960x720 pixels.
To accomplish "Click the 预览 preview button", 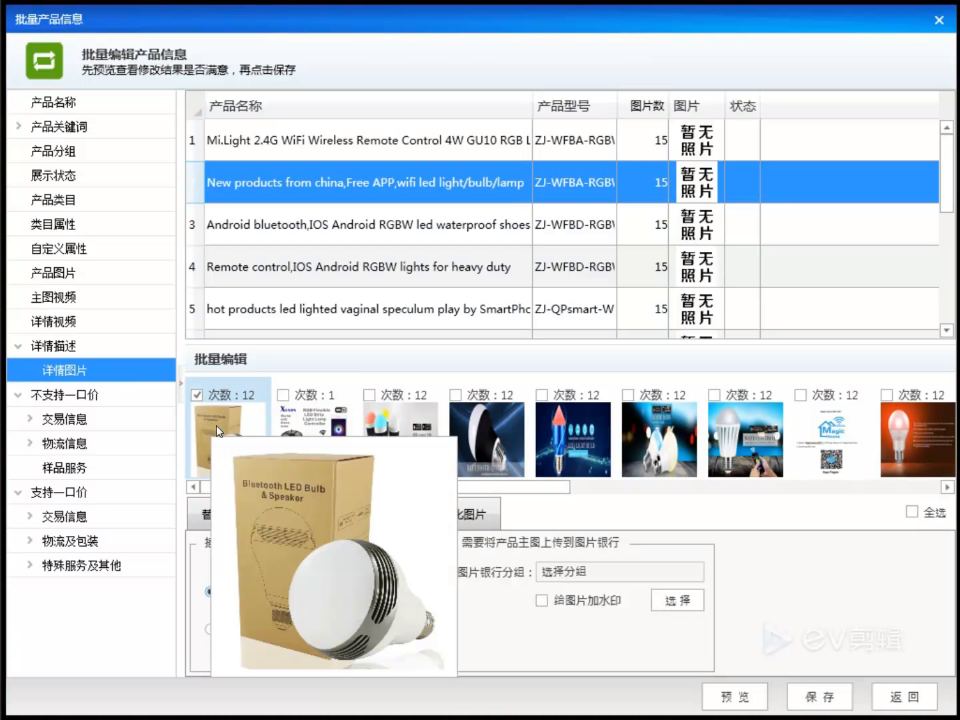I will pyautogui.click(x=735, y=697).
